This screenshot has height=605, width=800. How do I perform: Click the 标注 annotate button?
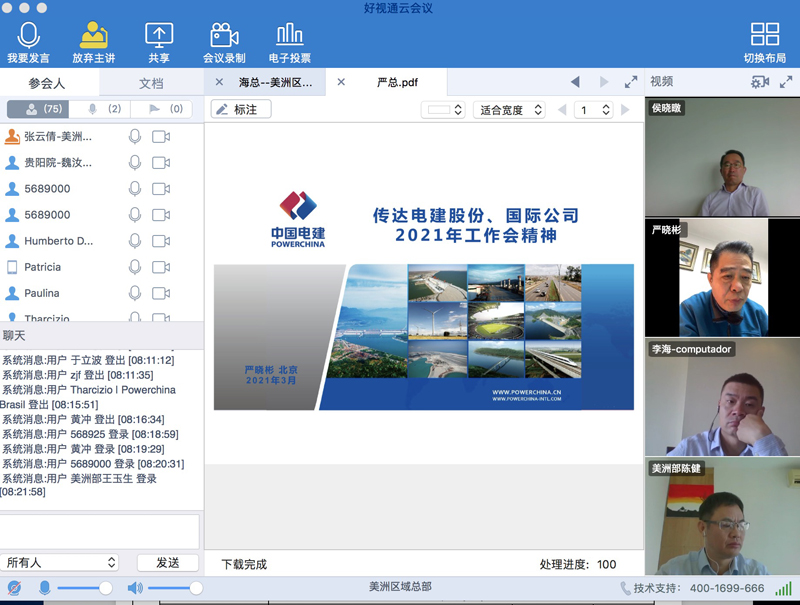pyautogui.click(x=241, y=110)
